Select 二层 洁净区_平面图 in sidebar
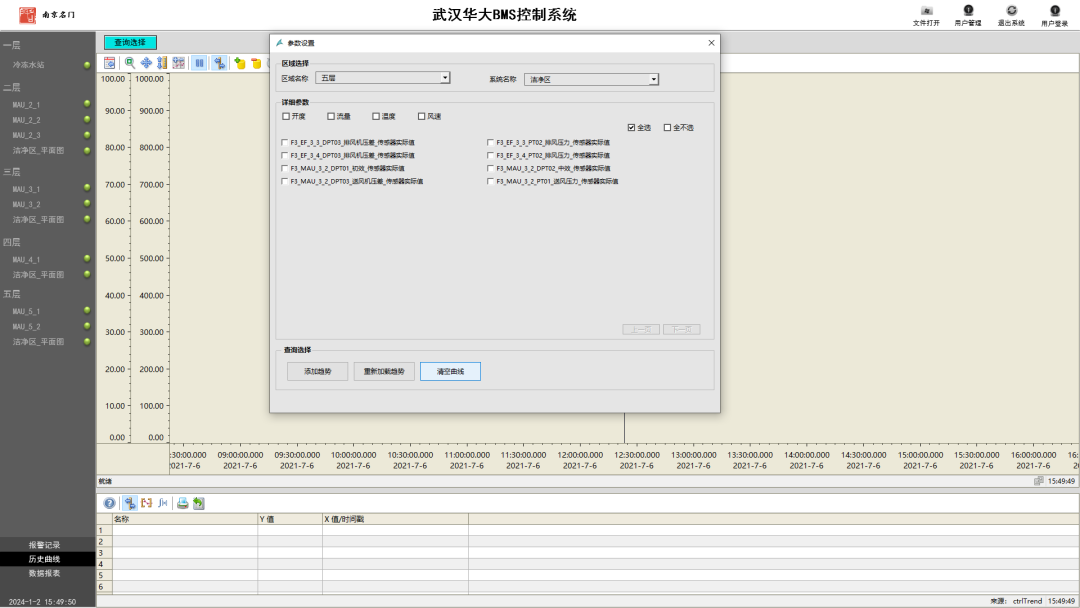 (38, 150)
